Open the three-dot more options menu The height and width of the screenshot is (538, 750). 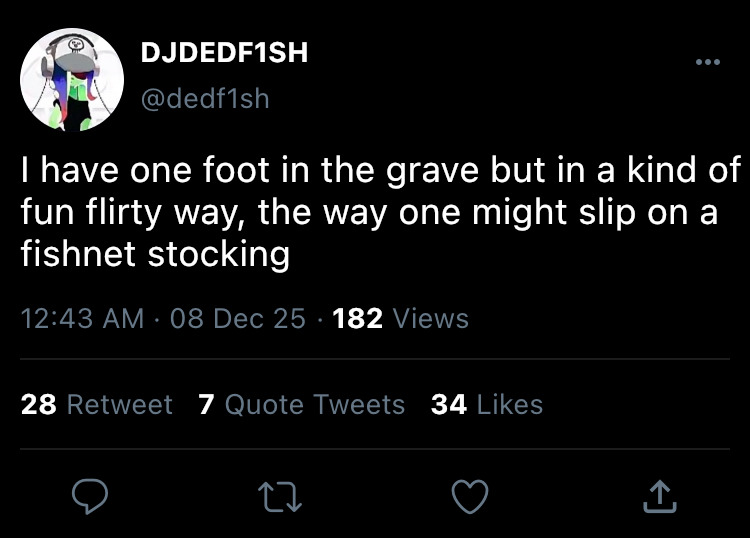click(707, 62)
